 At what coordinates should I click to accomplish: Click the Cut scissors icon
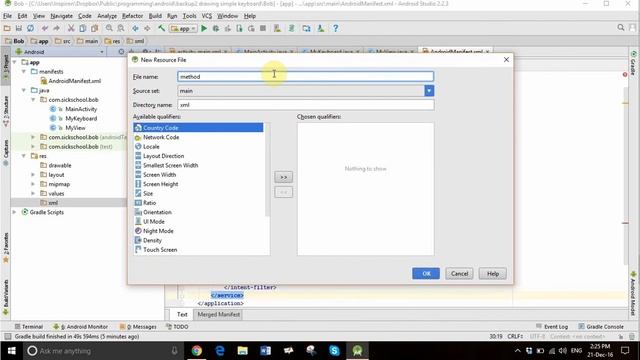click(71, 28)
